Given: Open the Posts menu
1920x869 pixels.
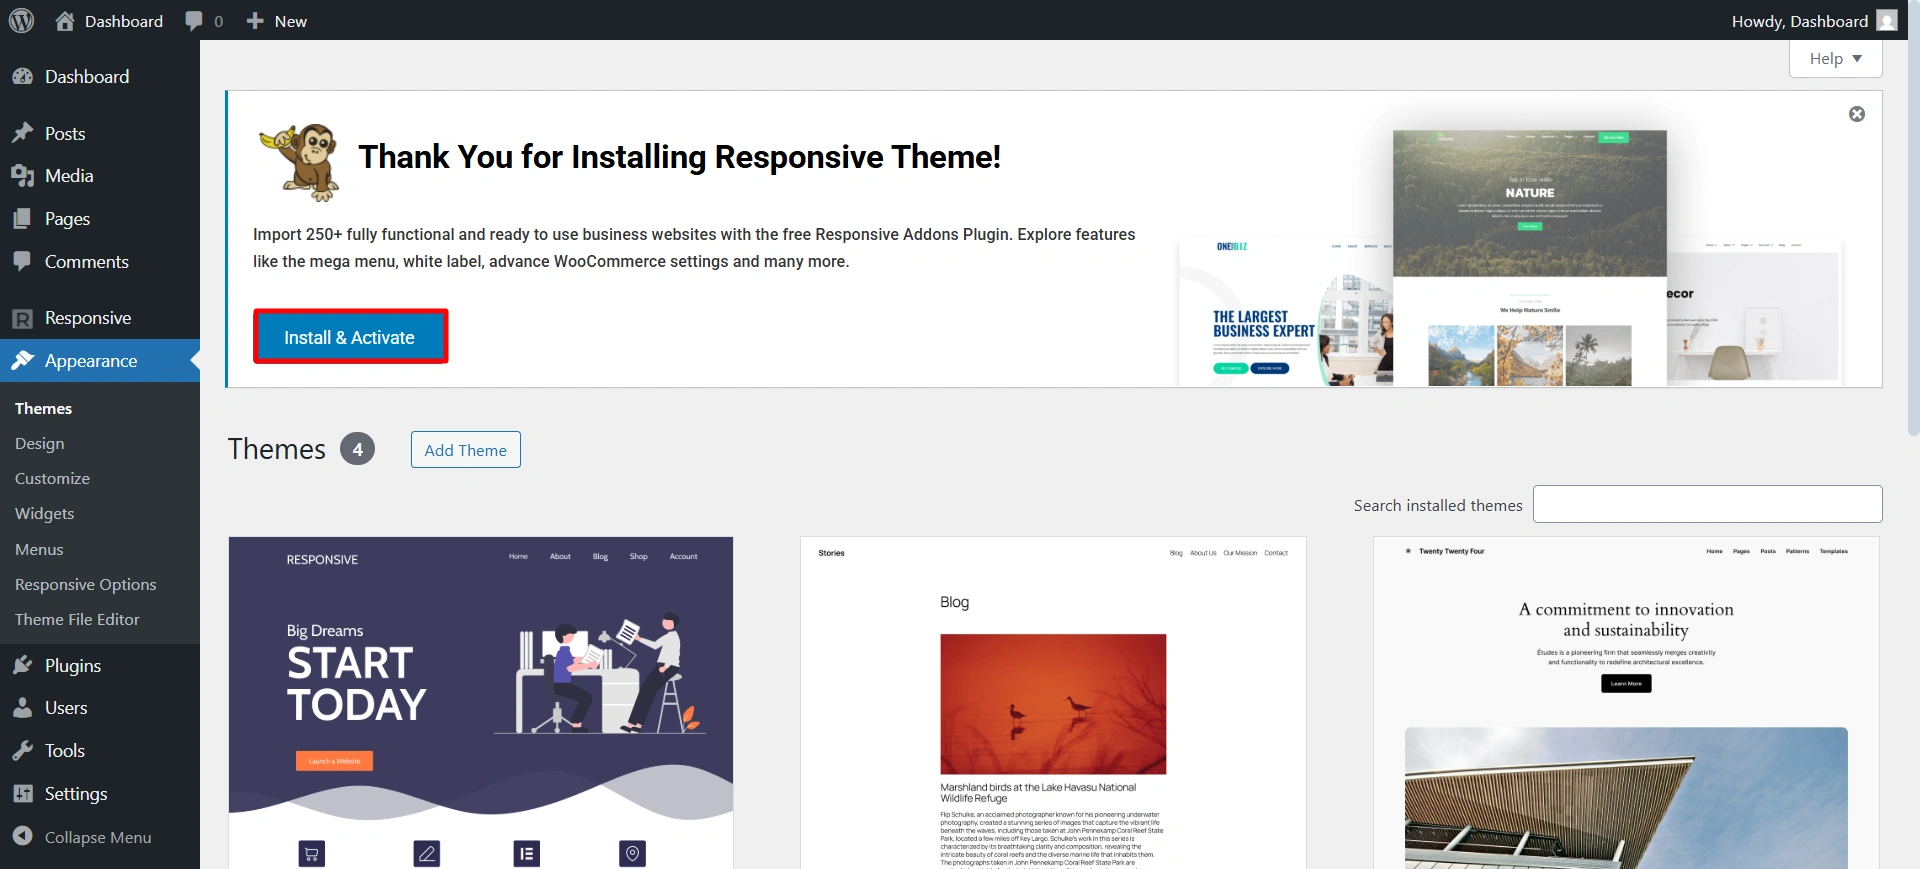Looking at the screenshot, I should click(x=100, y=134).
